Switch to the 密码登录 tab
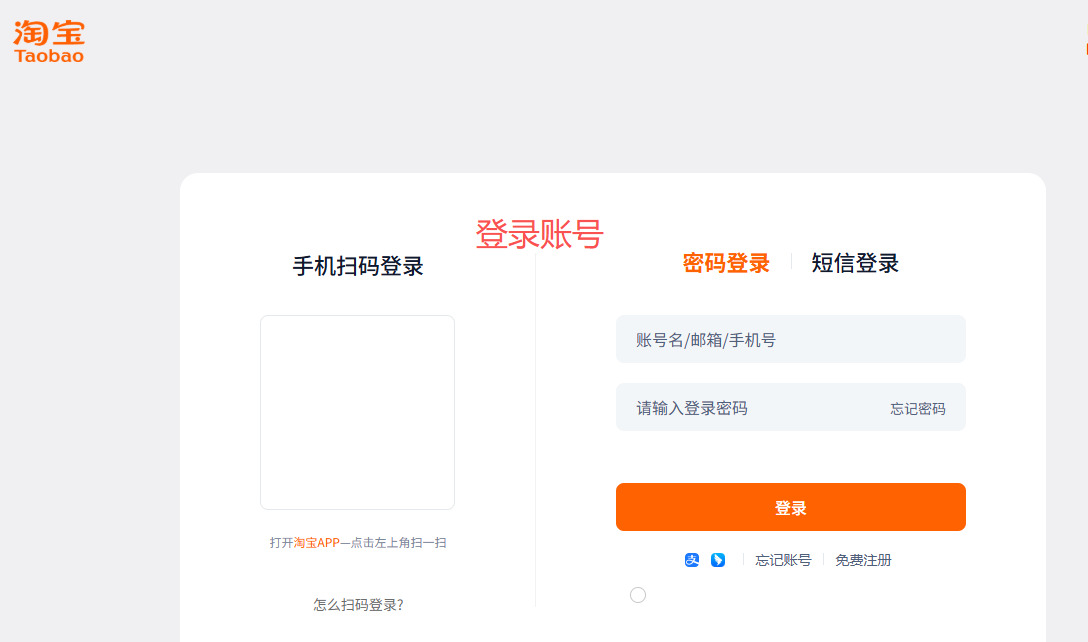1088x642 pixels. pos(726,263)
